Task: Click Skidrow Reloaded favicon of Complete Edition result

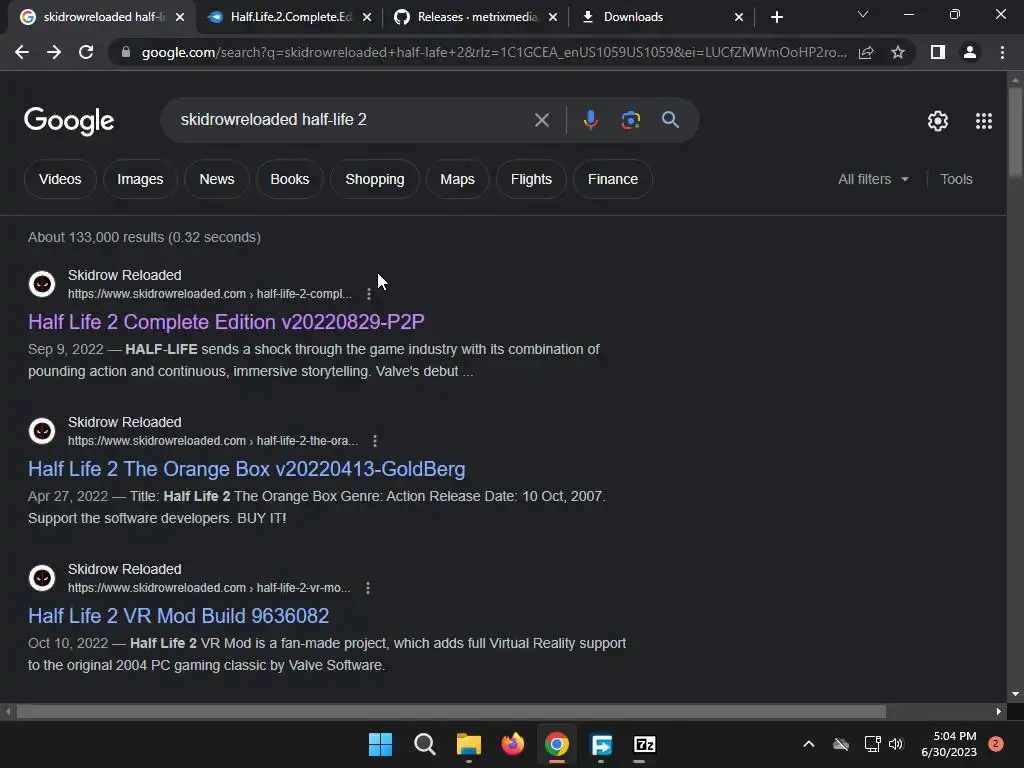Action: click(42, 284)
